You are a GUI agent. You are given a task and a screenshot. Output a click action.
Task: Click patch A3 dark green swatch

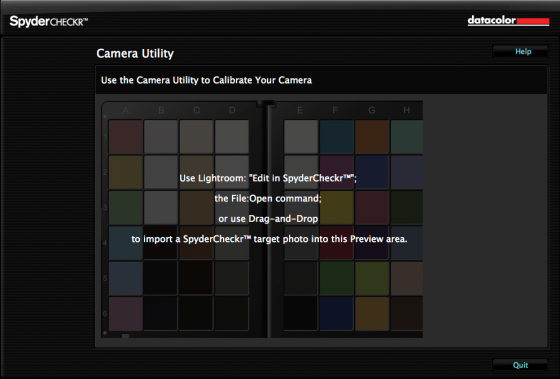click(x=125, y=208)
